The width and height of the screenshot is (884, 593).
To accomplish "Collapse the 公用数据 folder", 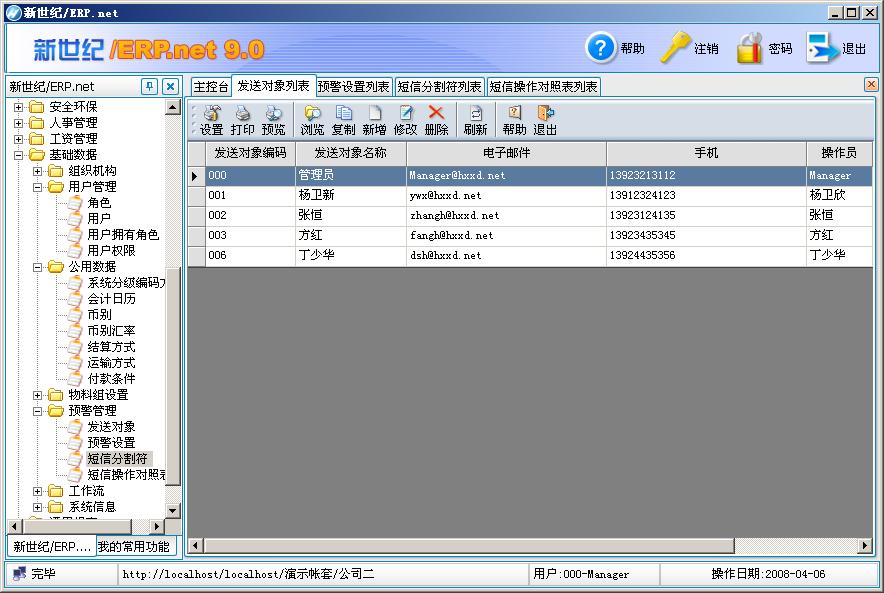I will pyautogui.click(x=37, y=267).
